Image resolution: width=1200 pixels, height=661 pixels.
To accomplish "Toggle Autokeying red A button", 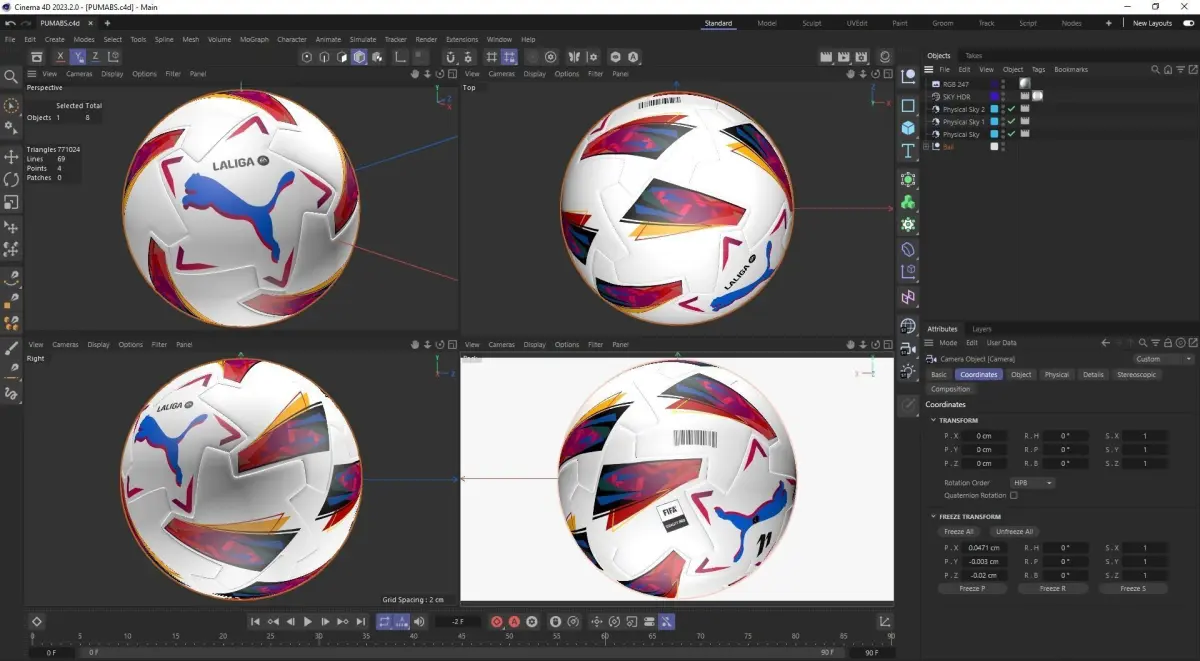I will tap(514, 622).
